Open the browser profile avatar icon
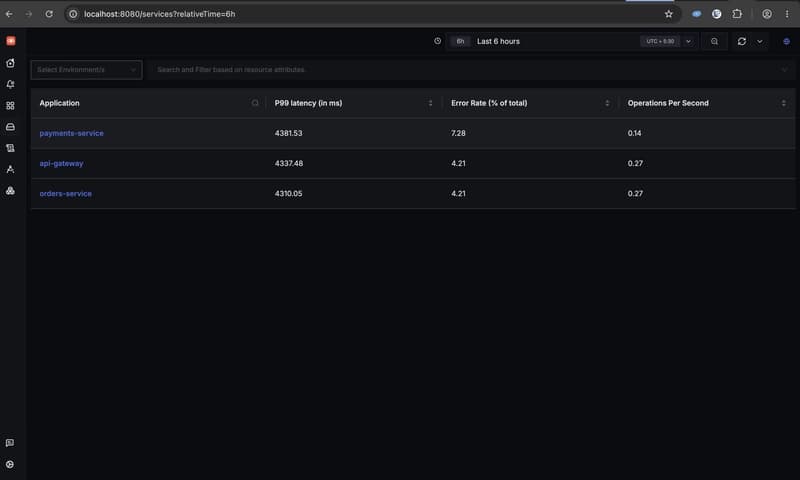The width and height of the screenshot is (800, 480). pos(767,14)
